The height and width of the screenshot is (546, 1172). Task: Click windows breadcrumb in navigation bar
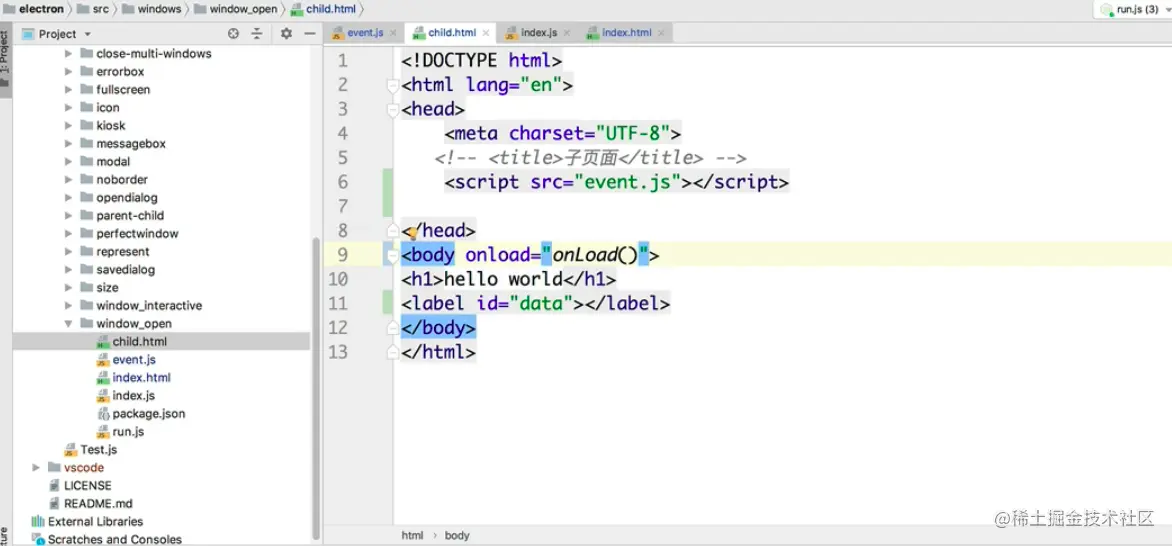[x=151, y=9]
